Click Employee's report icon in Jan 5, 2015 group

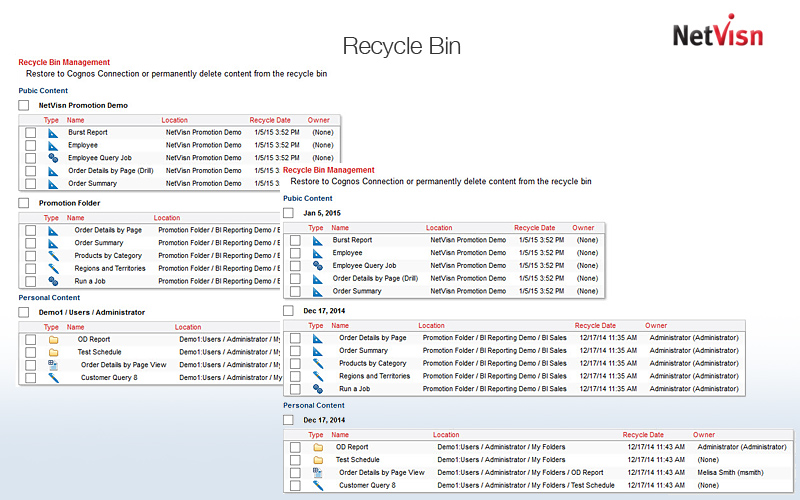coord(317,254)
